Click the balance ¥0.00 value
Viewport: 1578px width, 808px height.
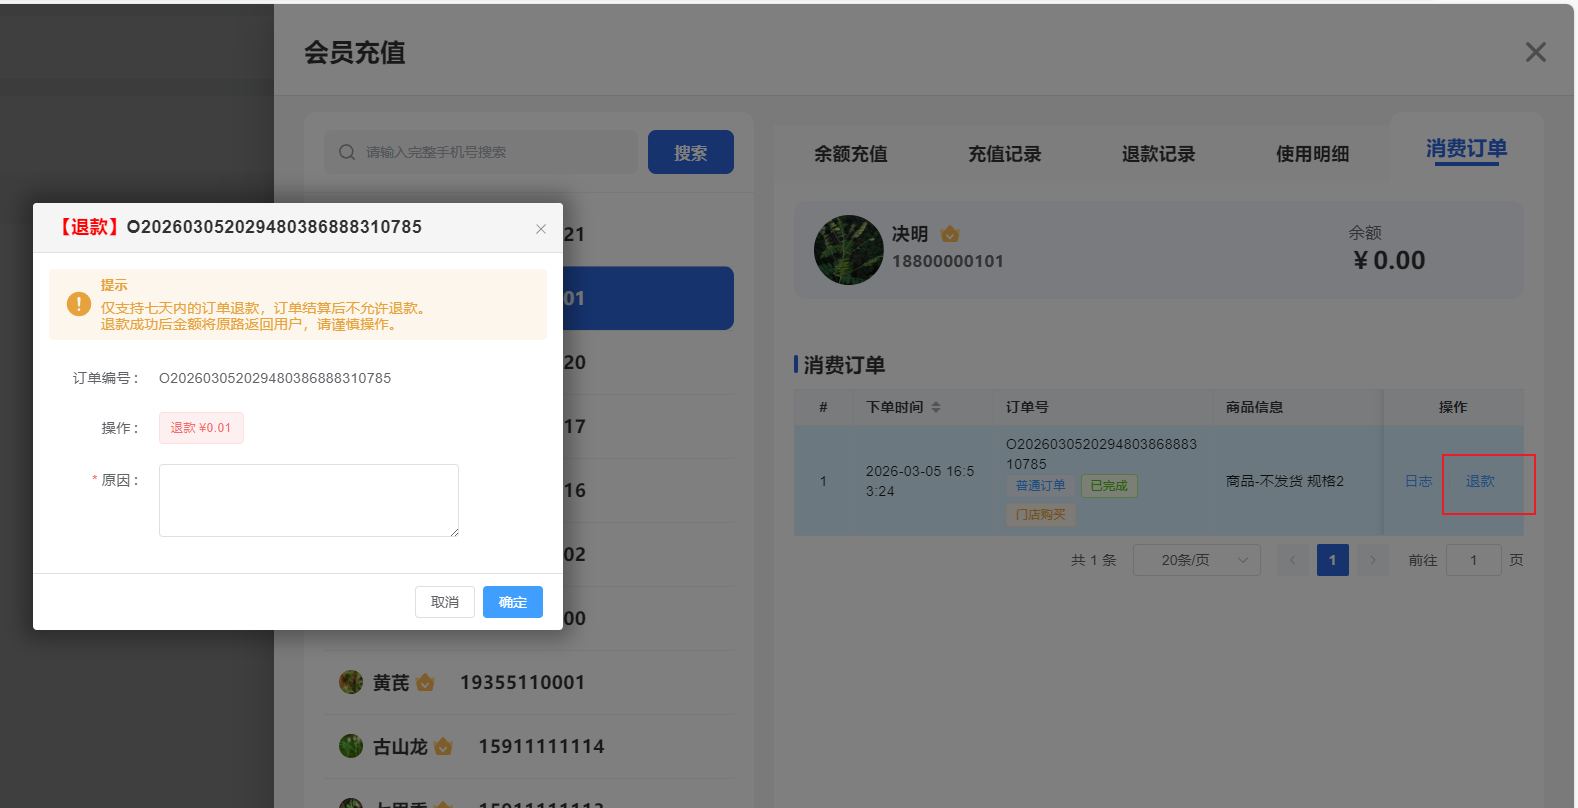1389,261
